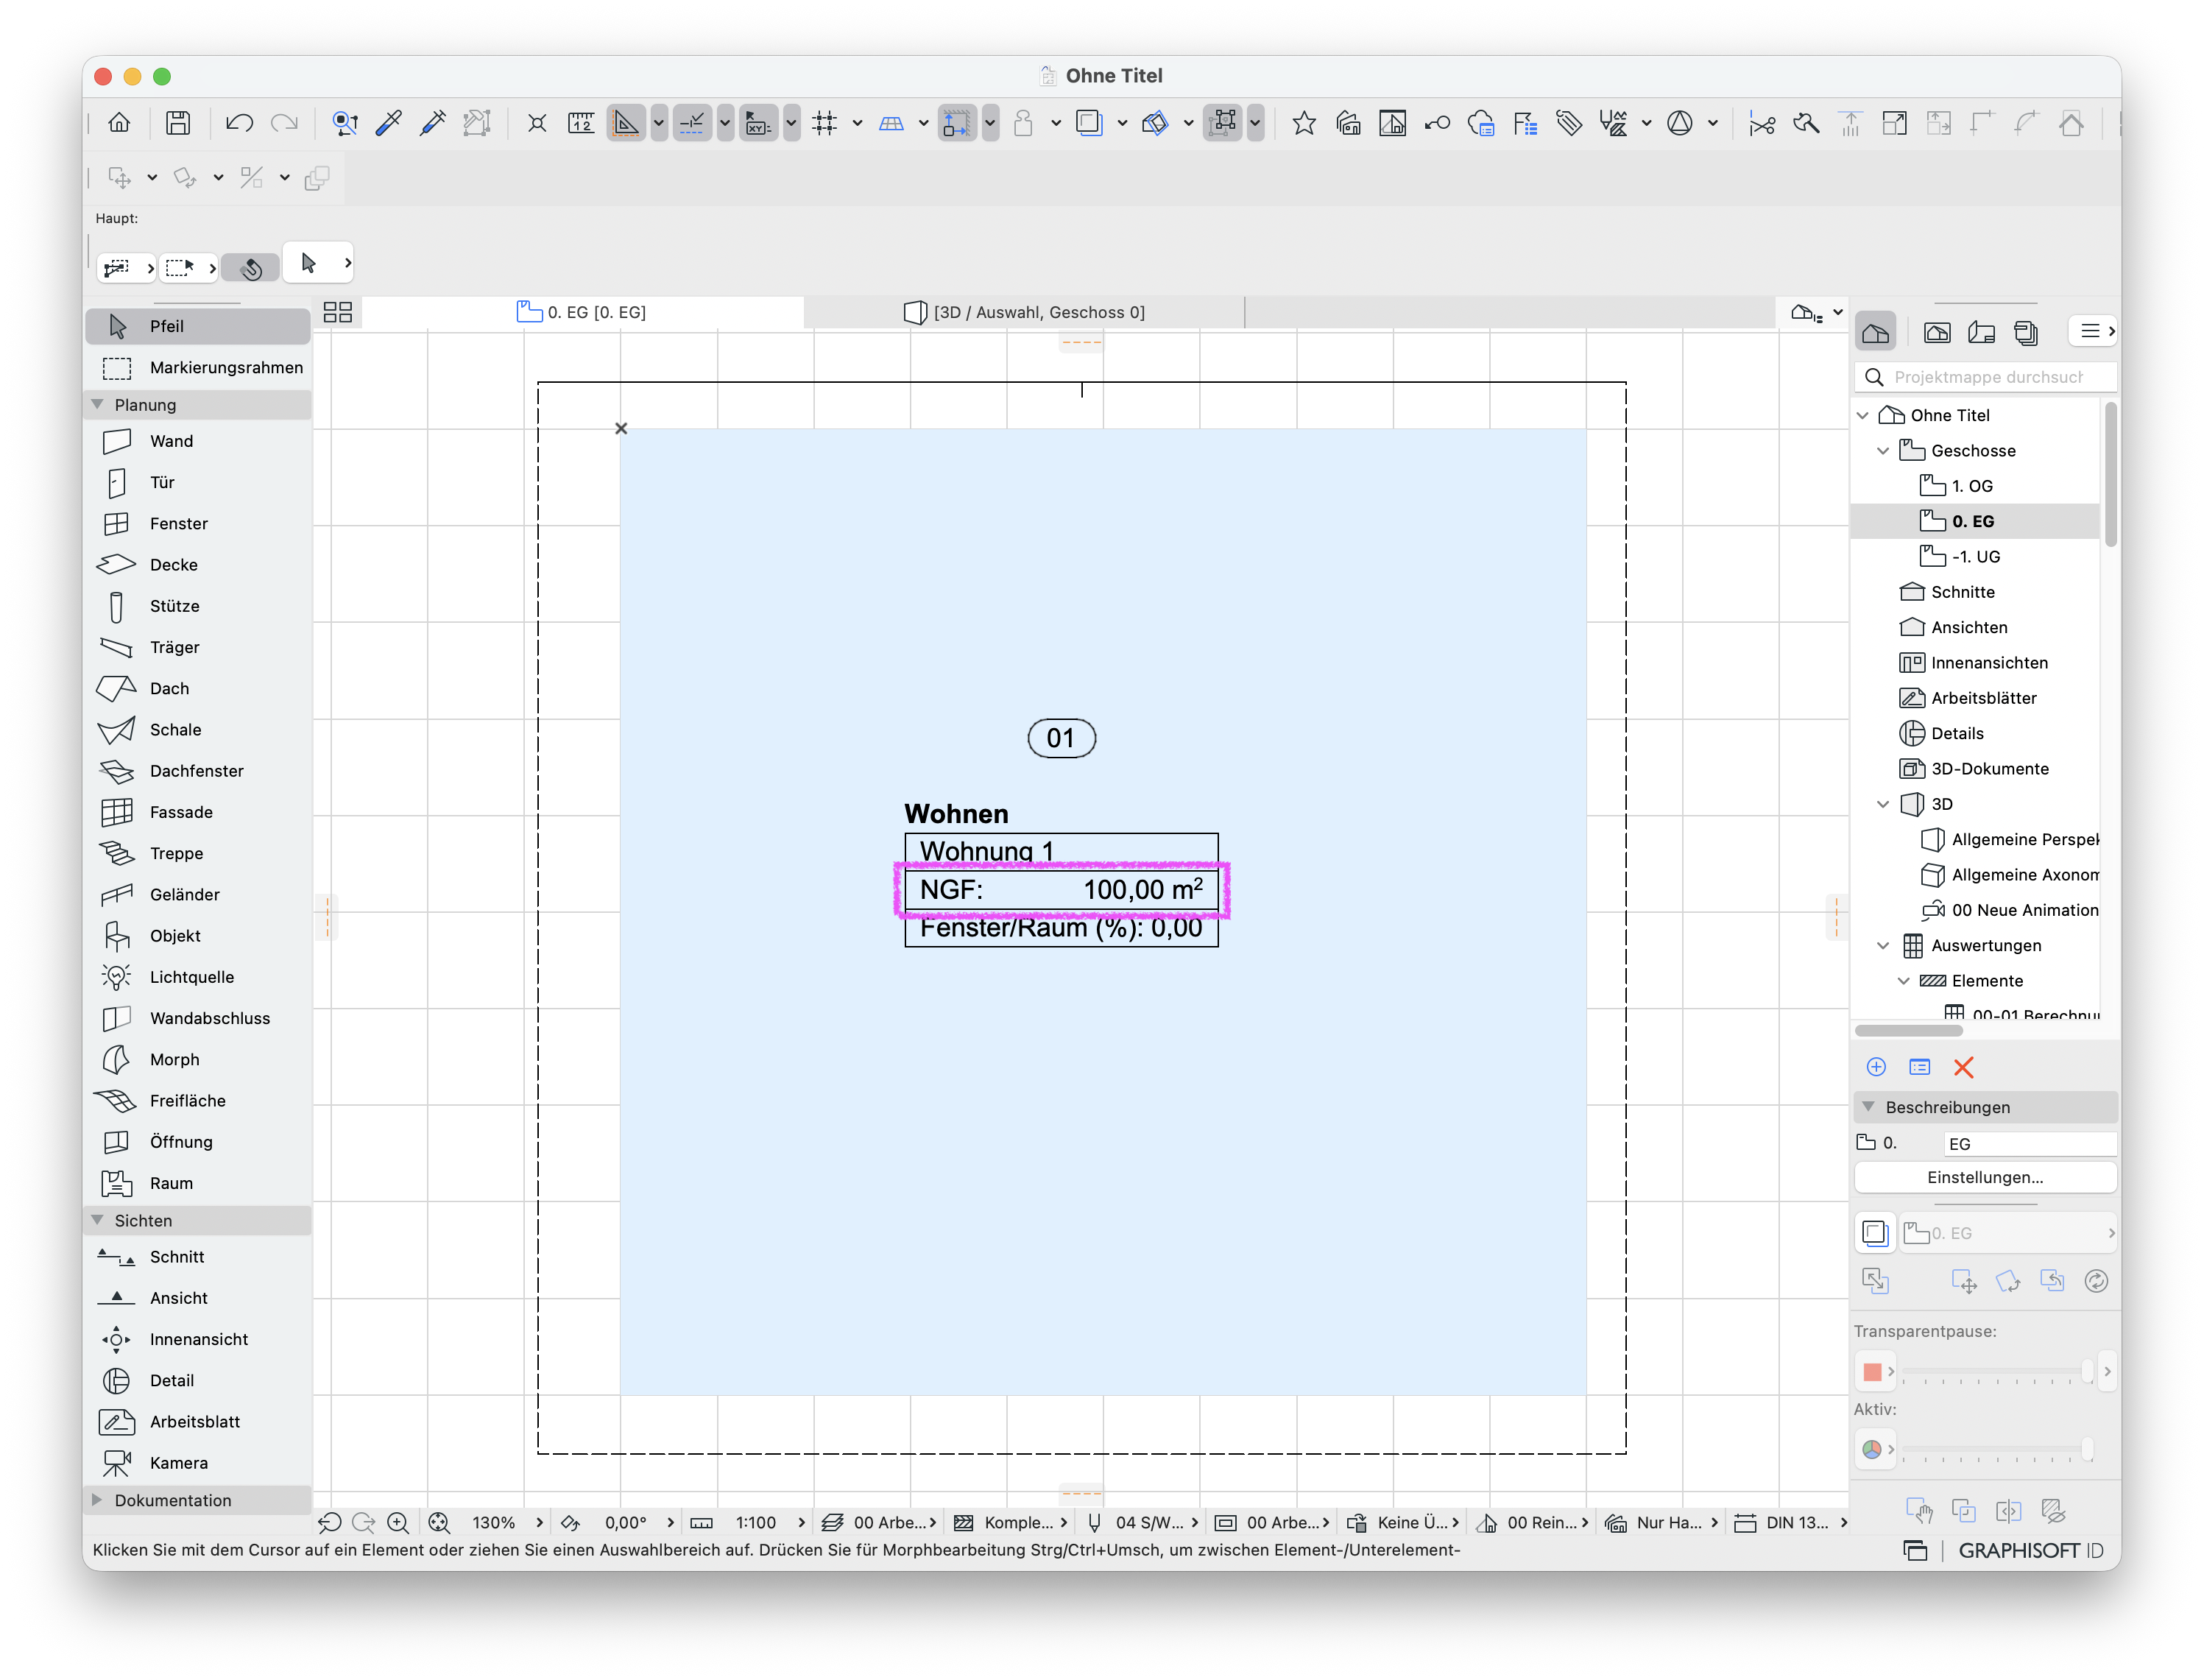2204x1680 pixels.
Task: Open the tab overview grid icon
Action: click(338, 312)
